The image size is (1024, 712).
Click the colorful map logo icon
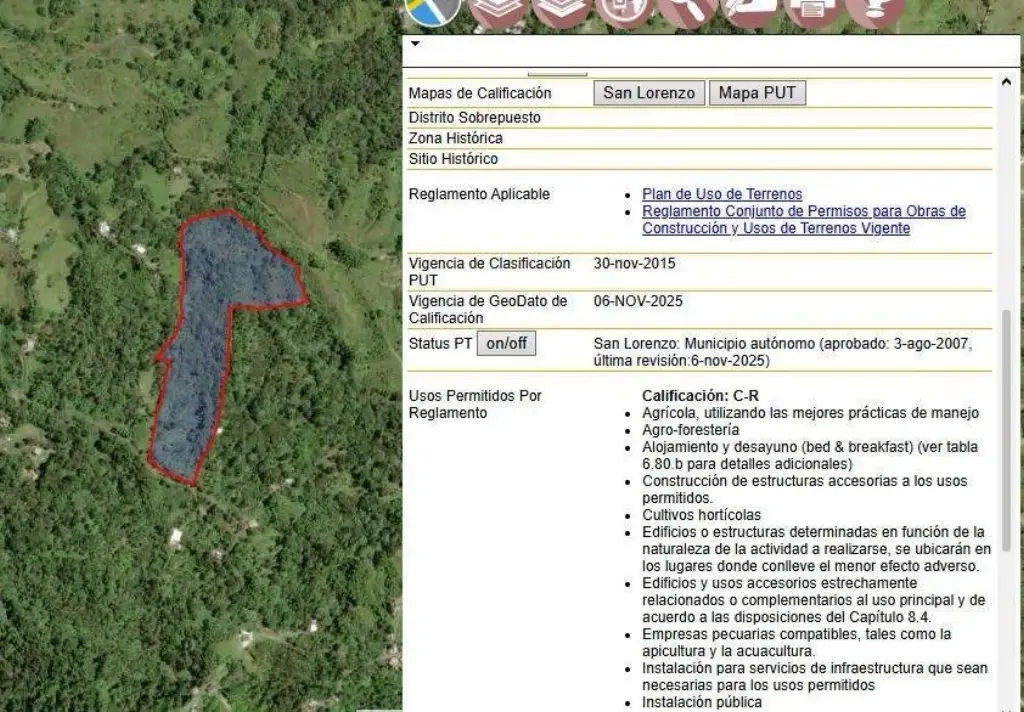(432, 10)
